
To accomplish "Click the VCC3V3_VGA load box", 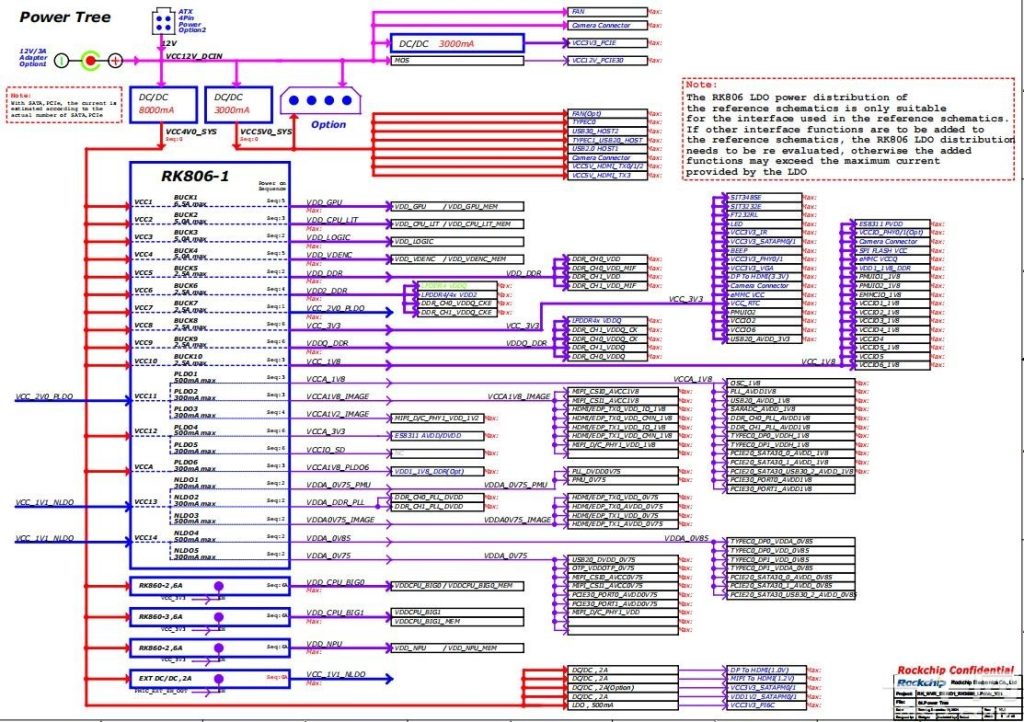I will pyautogui.click(x=764, y=268).
